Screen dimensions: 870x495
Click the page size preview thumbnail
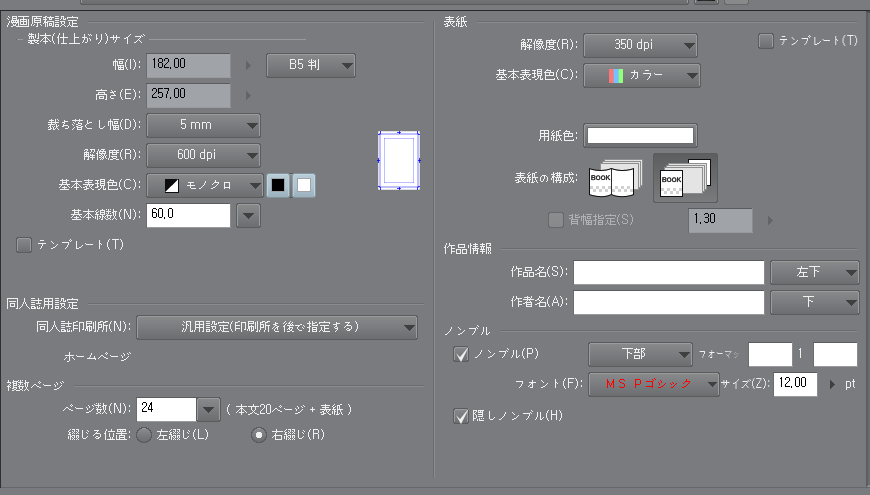point(399,160)
